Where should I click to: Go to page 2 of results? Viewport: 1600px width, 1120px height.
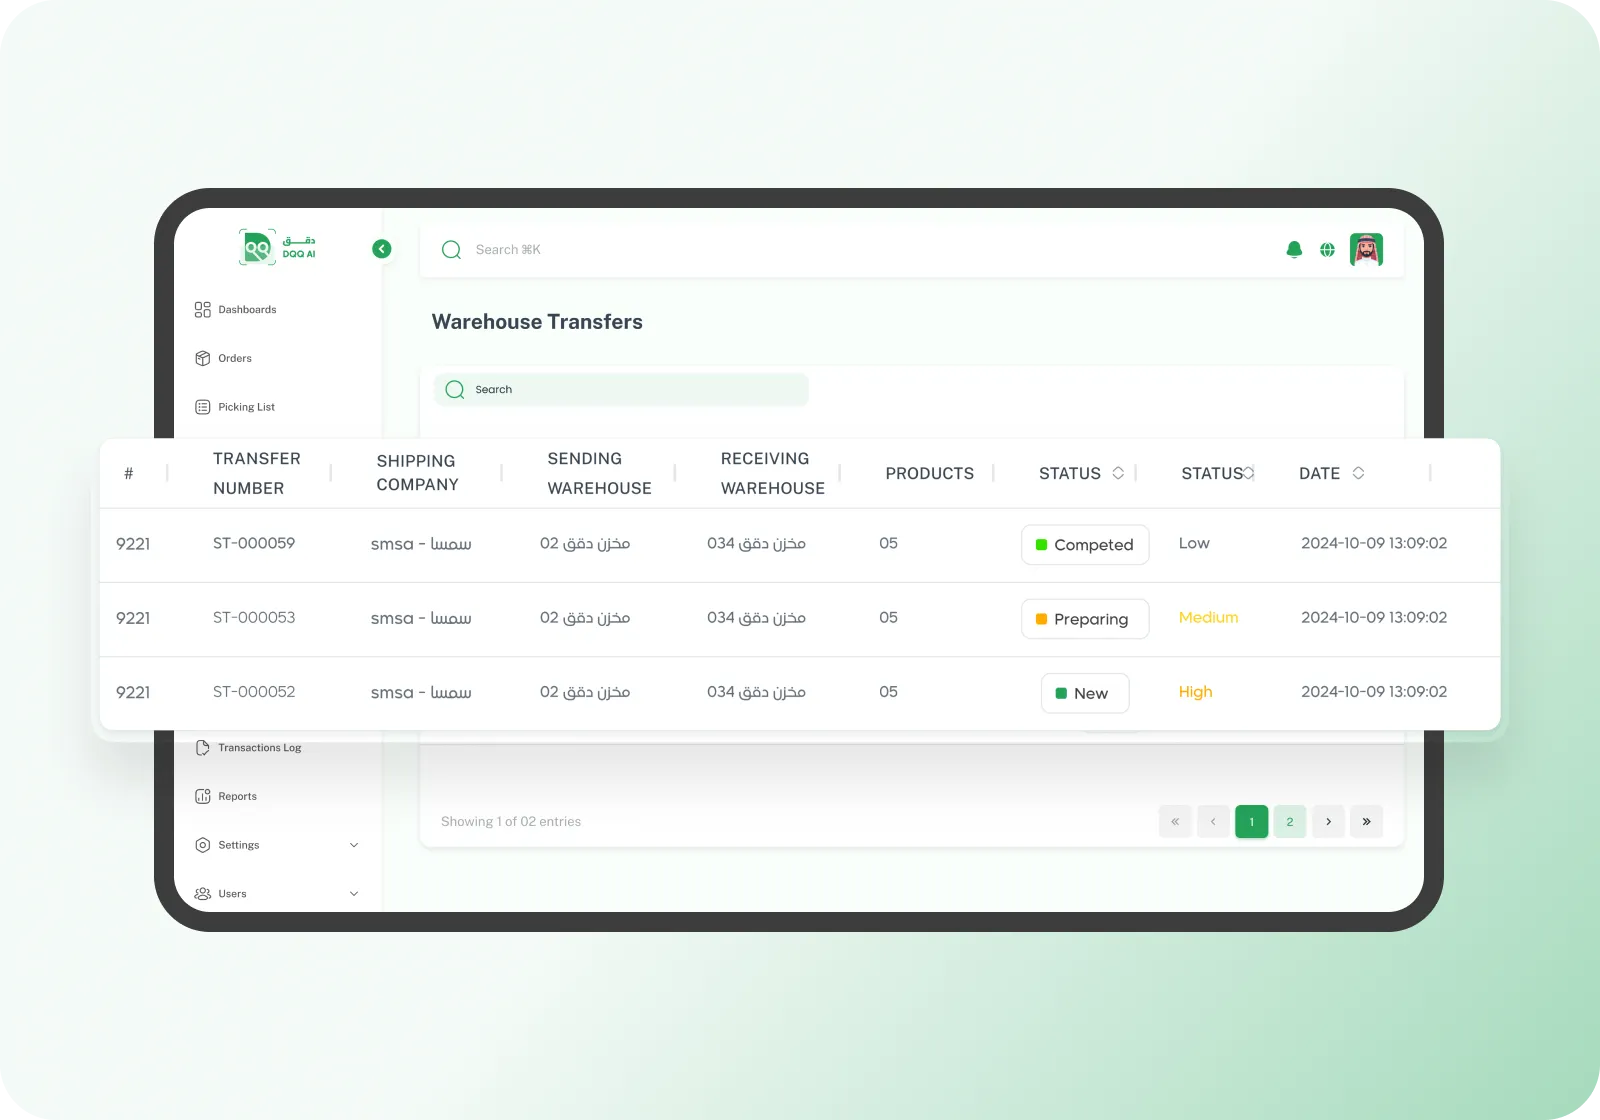click(x=1289, y=822)
